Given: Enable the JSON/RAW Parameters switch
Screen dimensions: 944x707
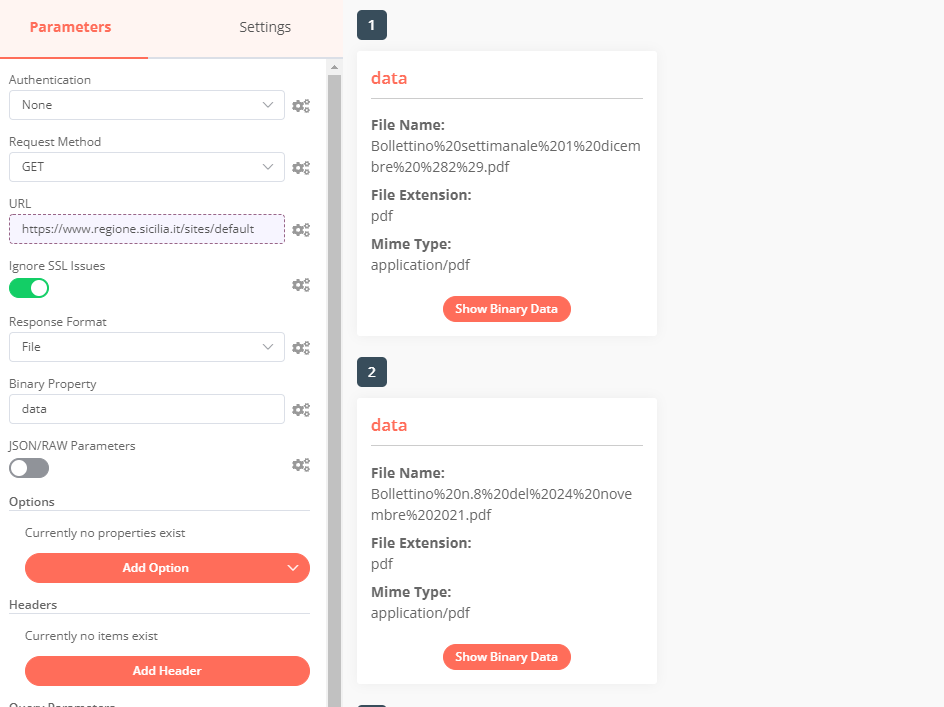Looking at the screenshot, I should click(29, 468).
